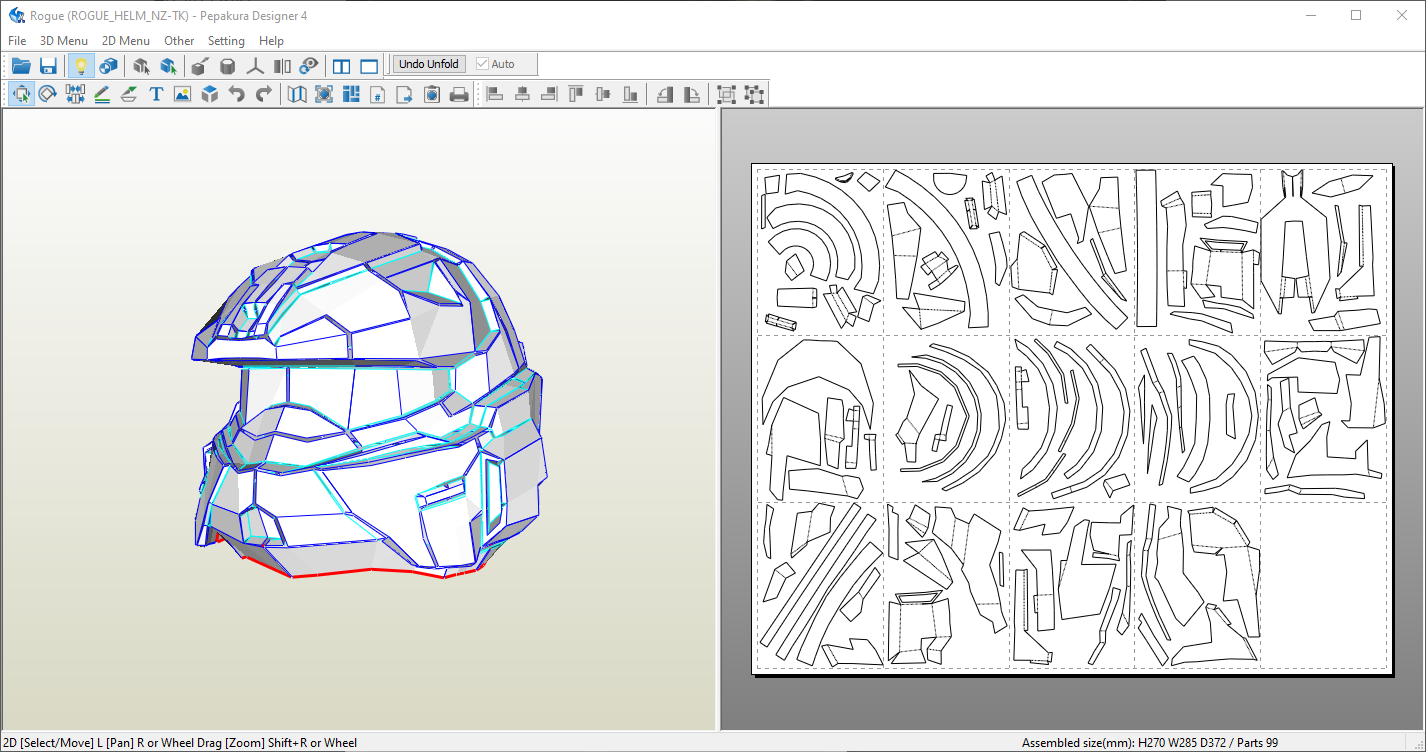This screenshot has height=752, width=1426.
Task: Save the project with the floppy disk icon
Action: [x=48, y=66]
